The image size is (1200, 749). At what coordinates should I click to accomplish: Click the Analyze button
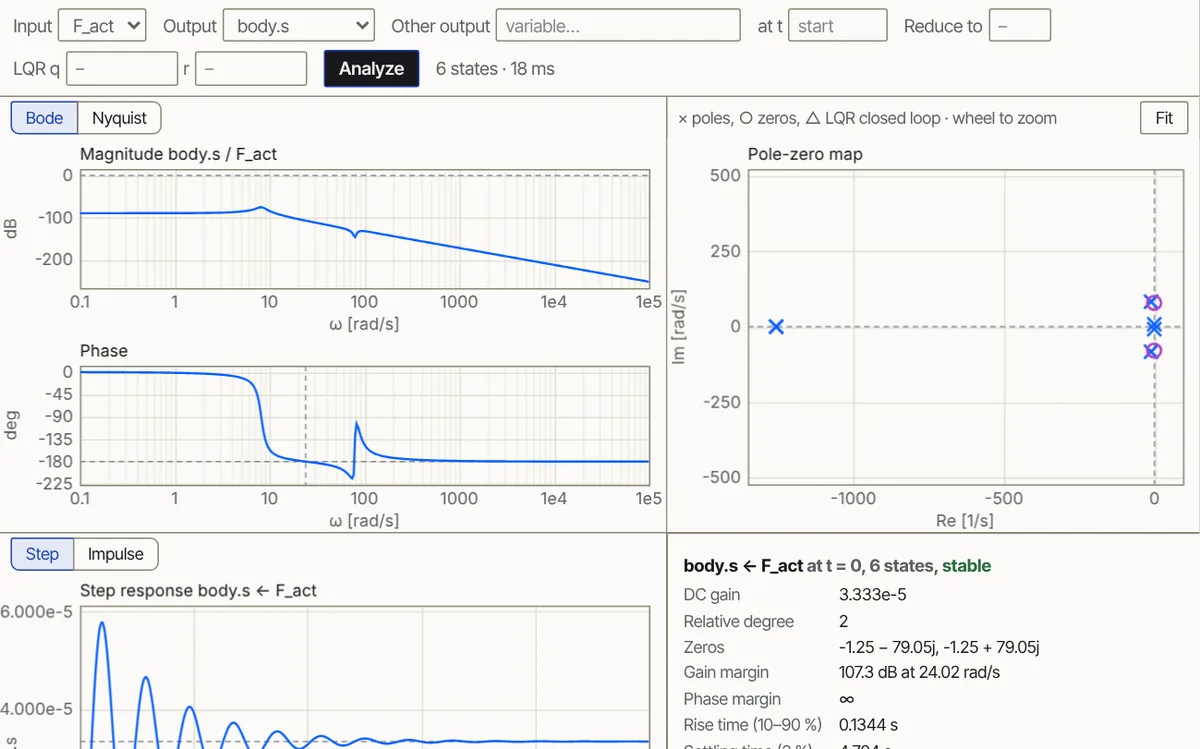[x=371, y=69]
